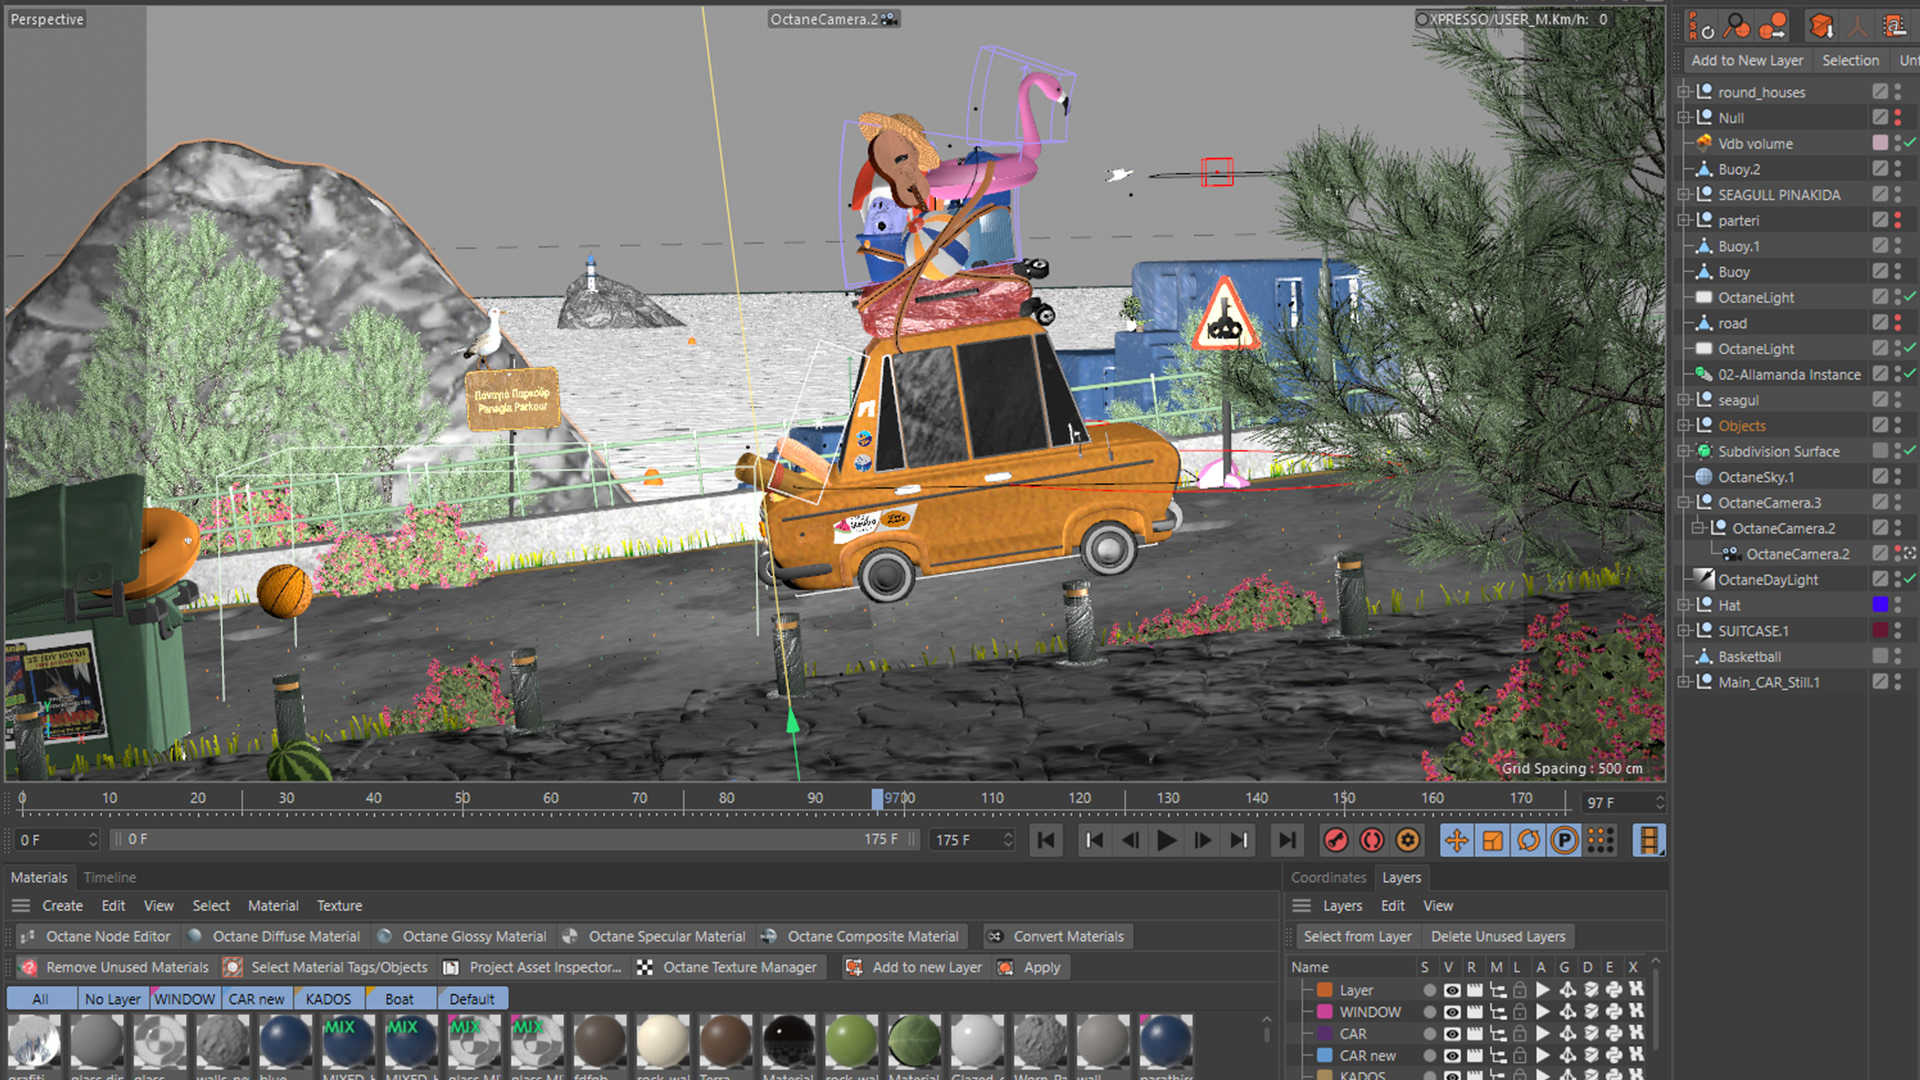Click the Go to End icon
The width and height of the screenshot is (1920, 1080).
point(1288,841)
